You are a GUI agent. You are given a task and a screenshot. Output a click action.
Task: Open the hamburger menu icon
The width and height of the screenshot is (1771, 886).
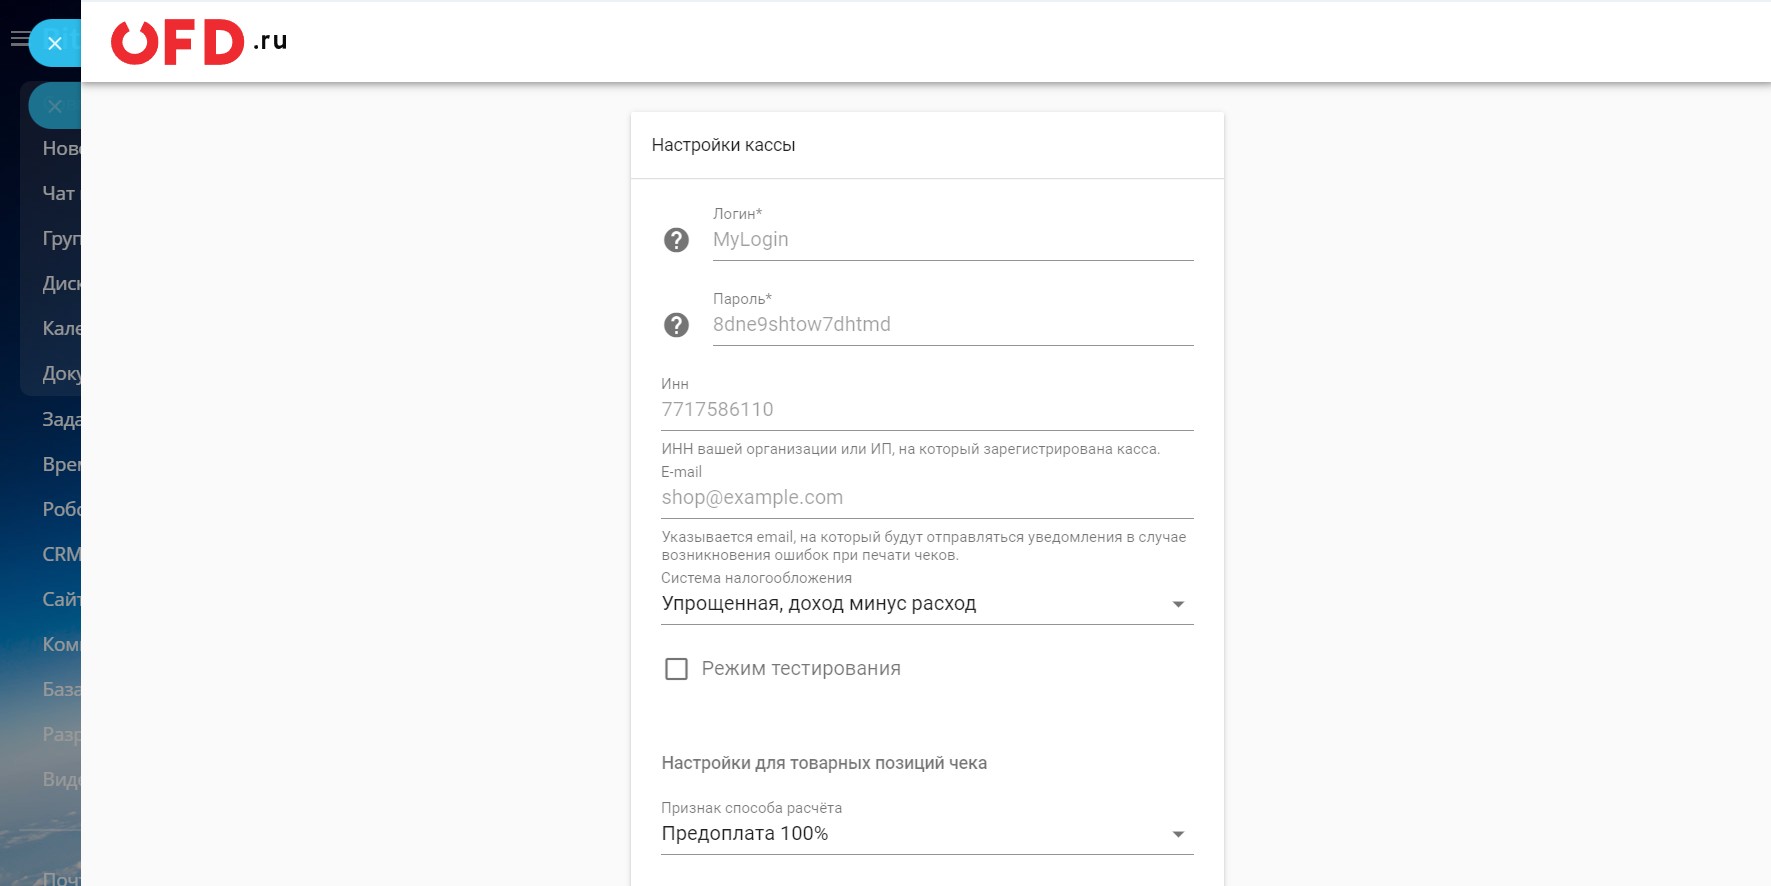[18, 39]
